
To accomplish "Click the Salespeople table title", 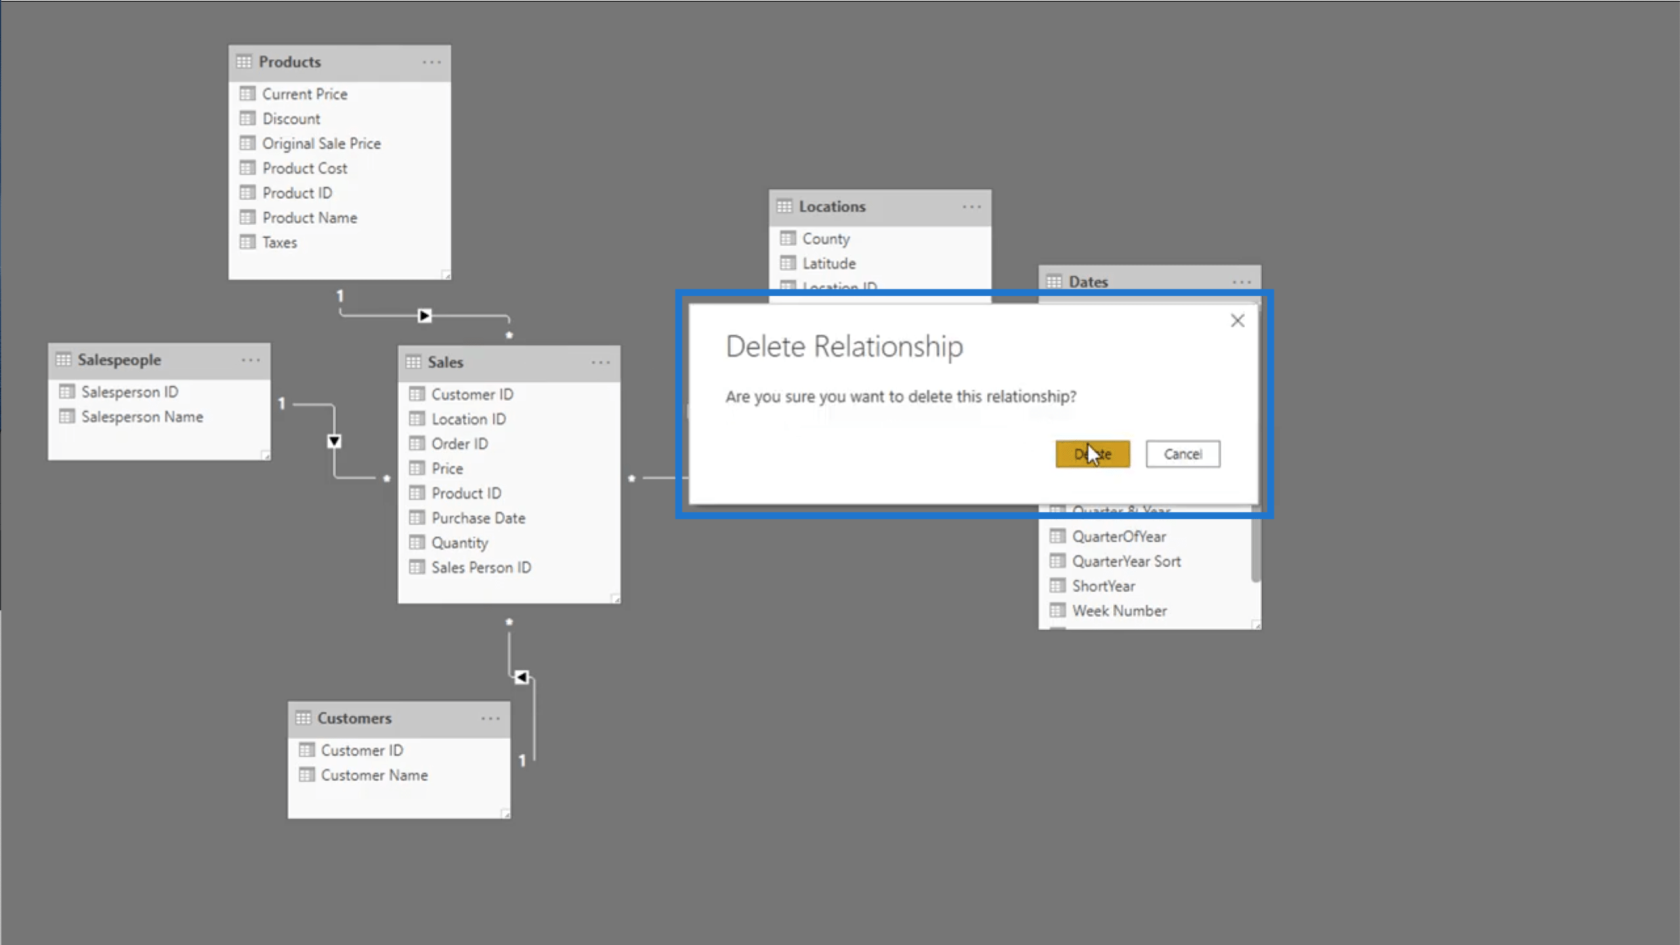I will [119, 360].
